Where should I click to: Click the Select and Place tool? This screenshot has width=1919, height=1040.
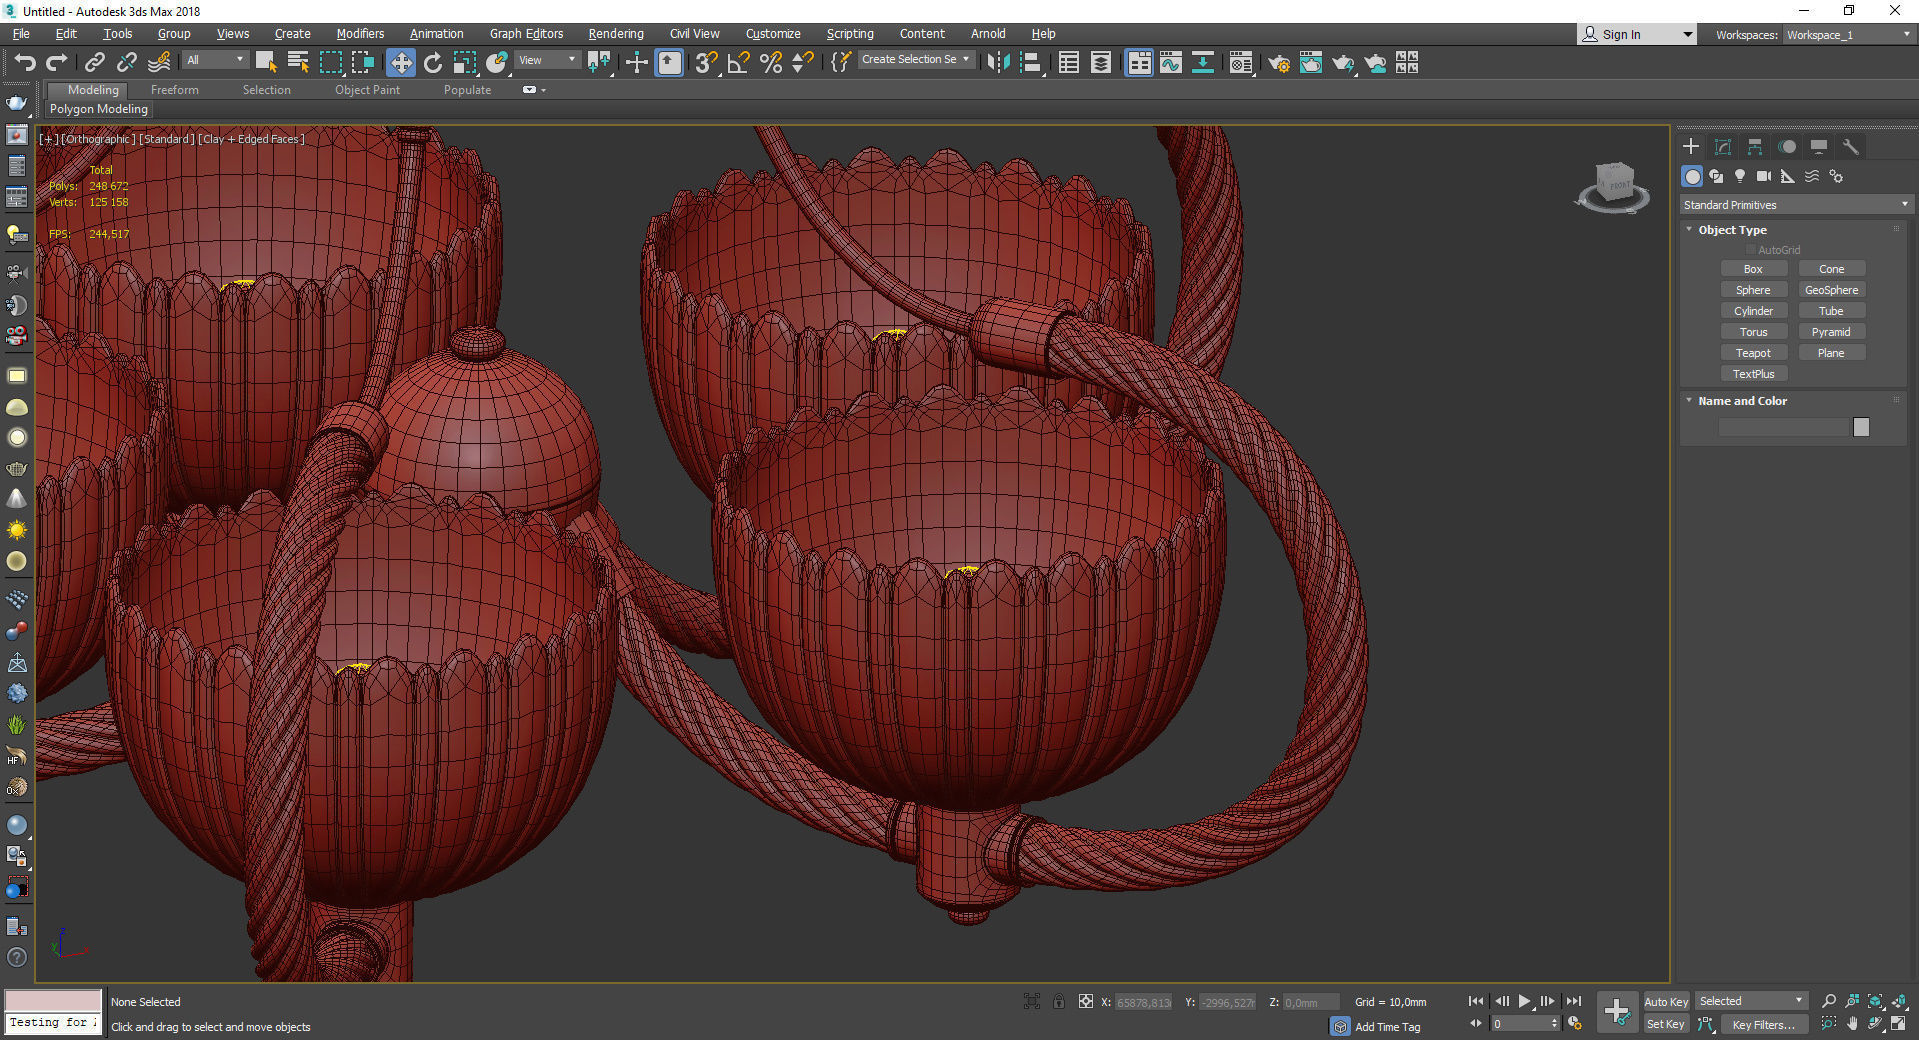[x=497, y=63]
